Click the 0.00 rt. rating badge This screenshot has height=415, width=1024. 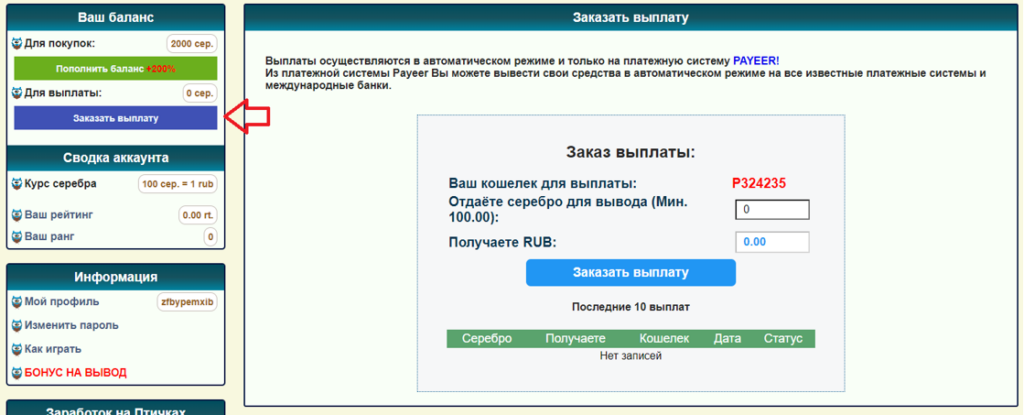tap(198, 215)
